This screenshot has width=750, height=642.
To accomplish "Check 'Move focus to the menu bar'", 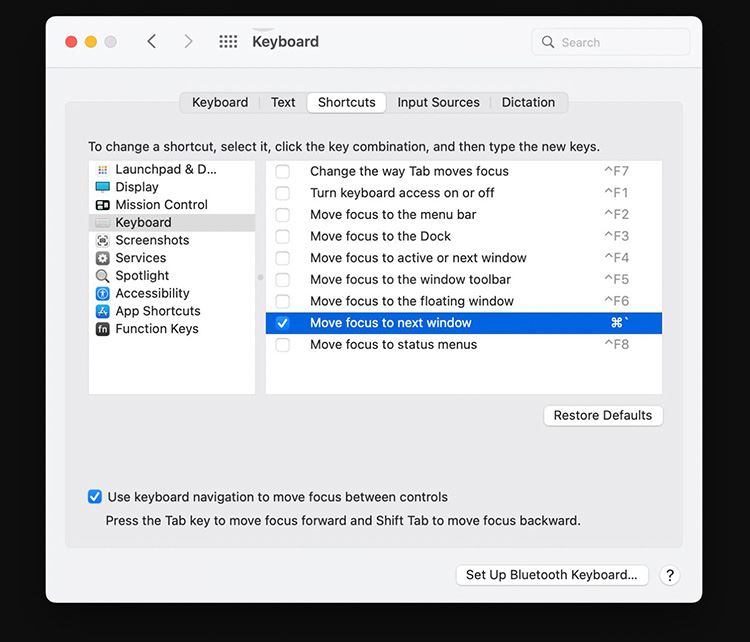I will 283,214.
